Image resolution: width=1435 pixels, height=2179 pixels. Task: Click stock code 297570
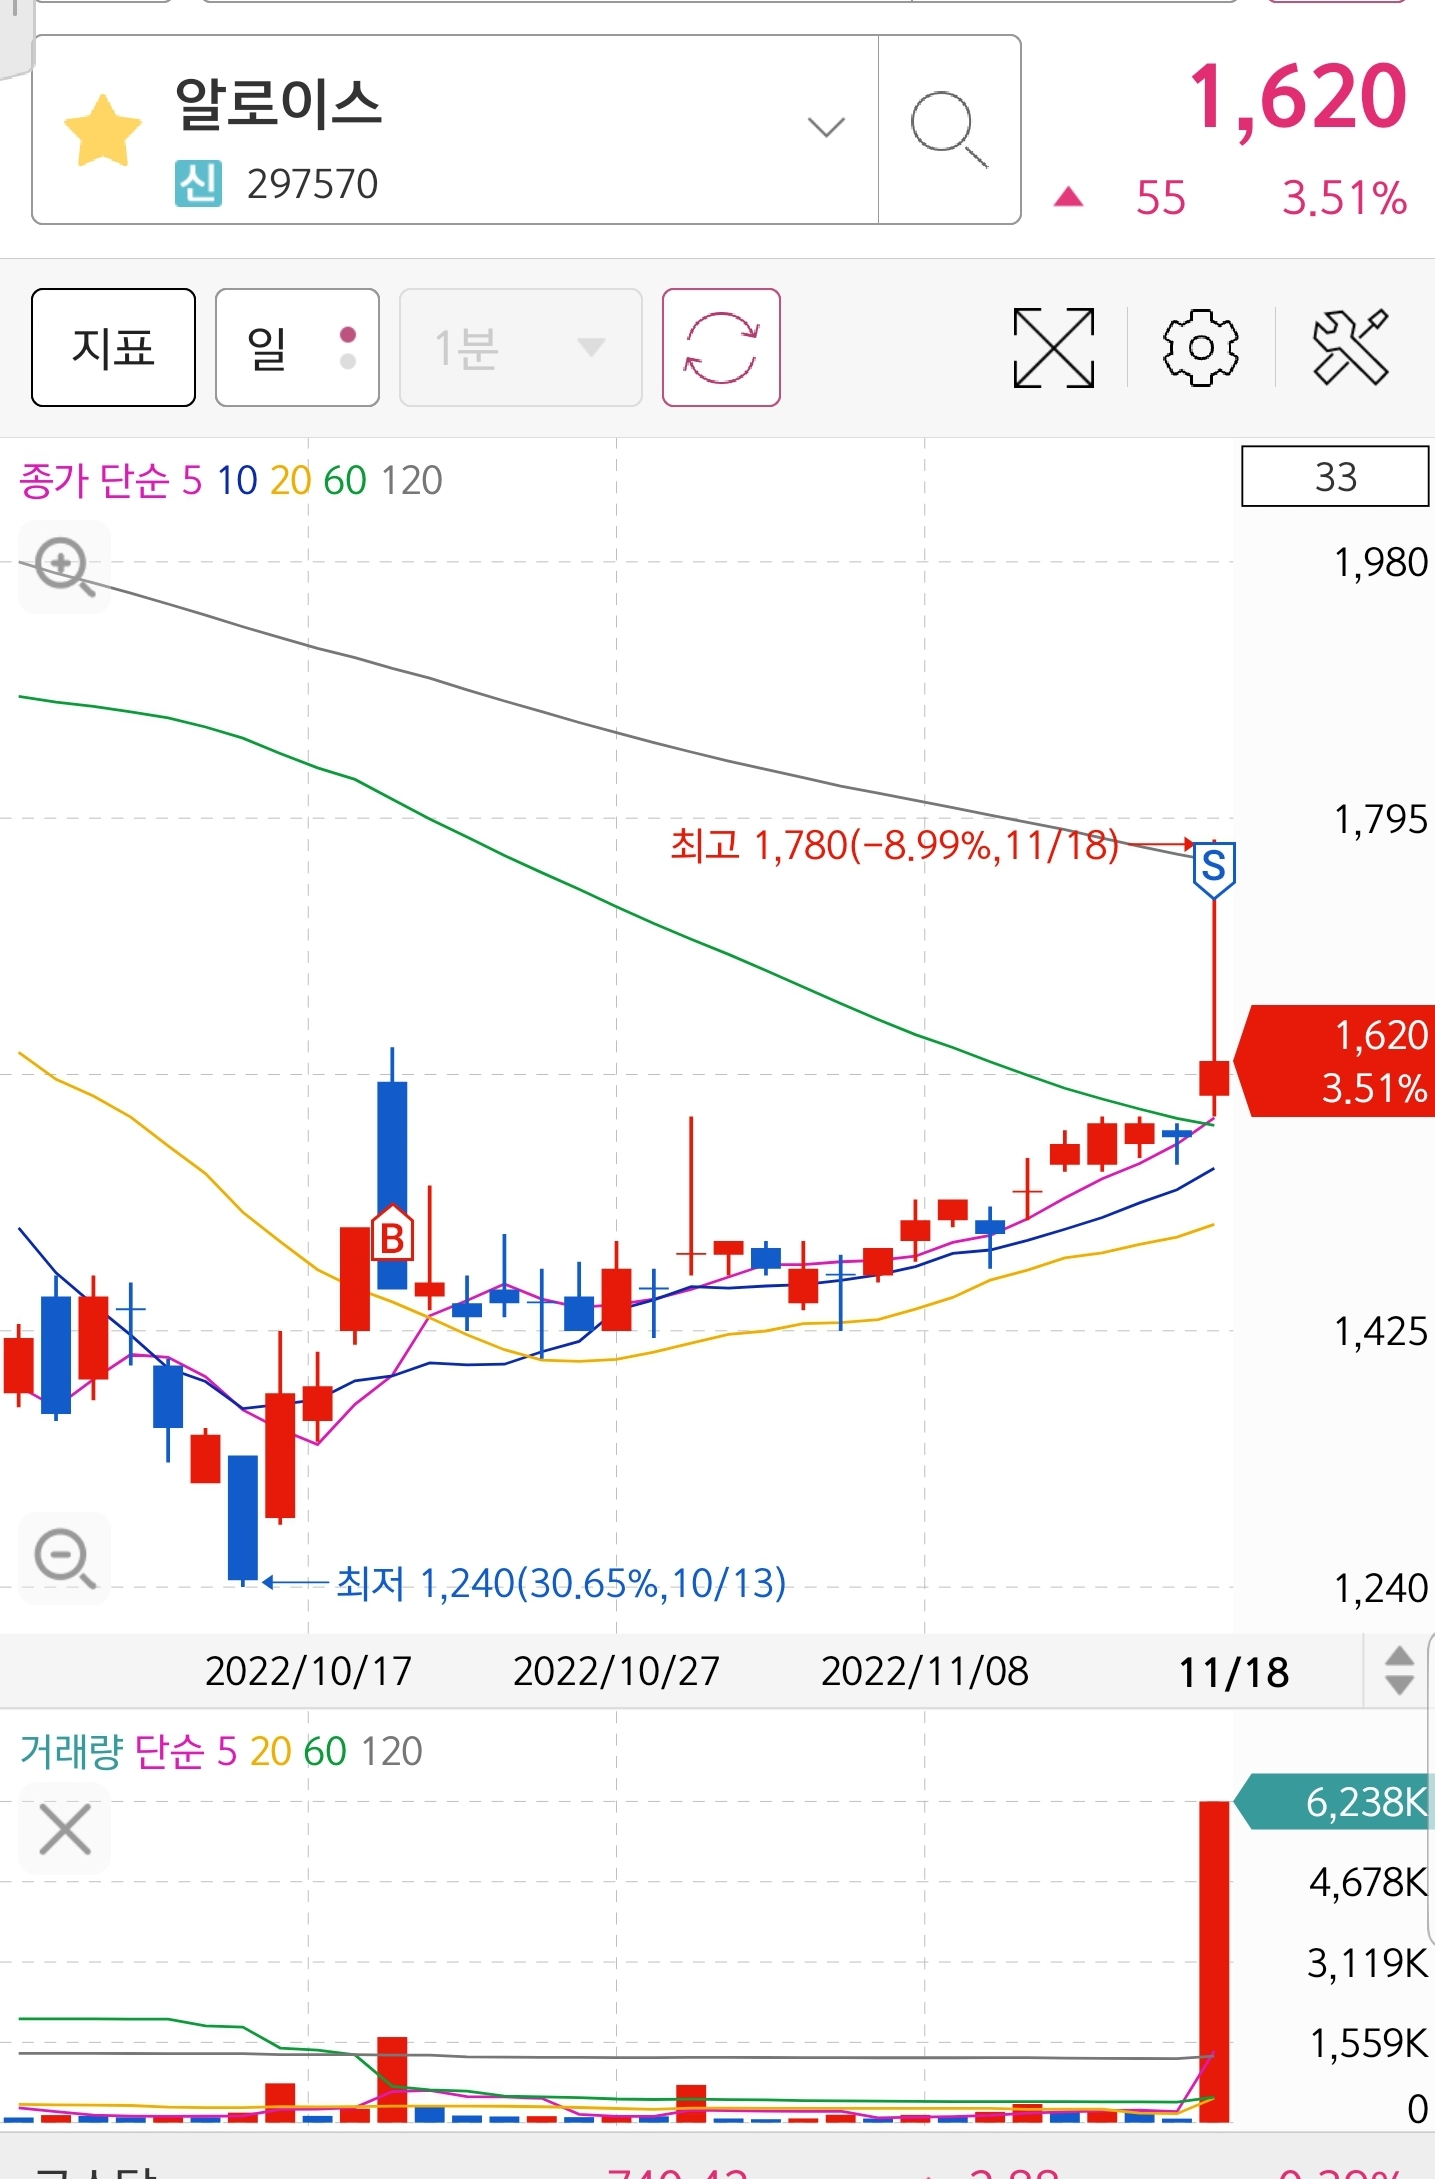coord(312,184)
